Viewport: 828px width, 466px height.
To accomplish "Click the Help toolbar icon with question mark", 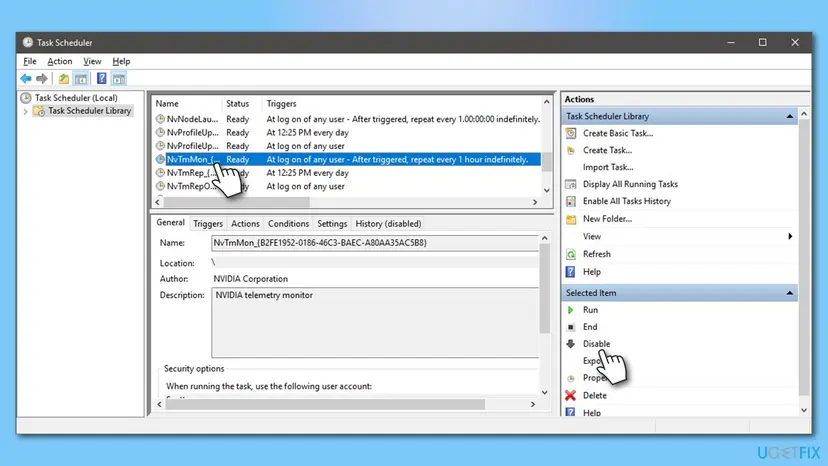I will 101,79.
